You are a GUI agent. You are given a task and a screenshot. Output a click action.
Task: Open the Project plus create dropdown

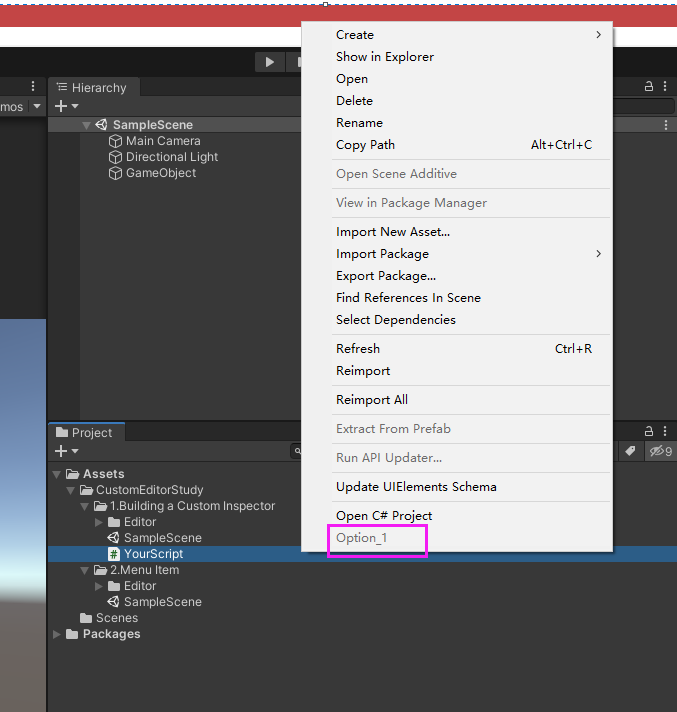pyautogui.click(x=66, y=451)
